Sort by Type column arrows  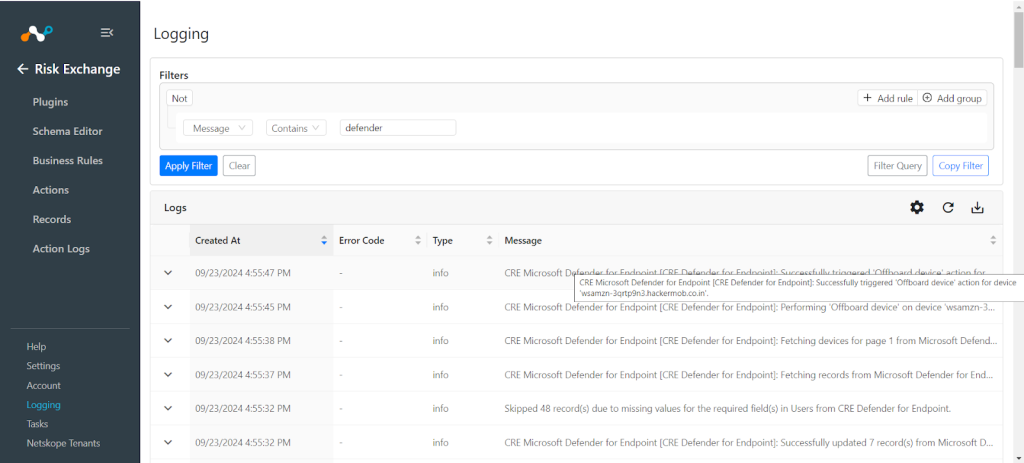pyautogui.click(x=489, y=240)
